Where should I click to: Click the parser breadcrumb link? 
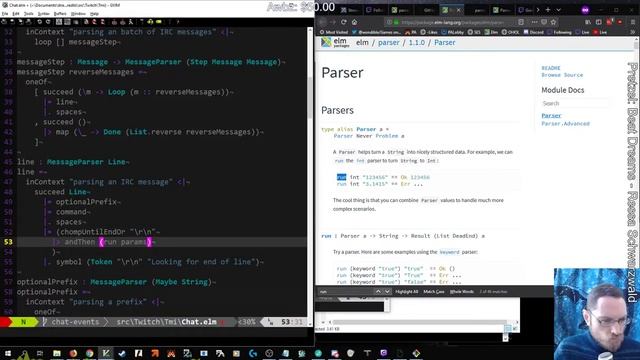389,42
